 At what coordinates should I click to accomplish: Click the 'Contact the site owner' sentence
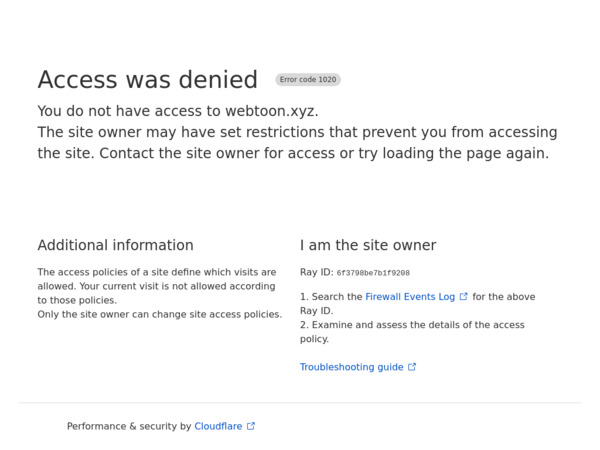pyautogui.click(x=324, y=153)
